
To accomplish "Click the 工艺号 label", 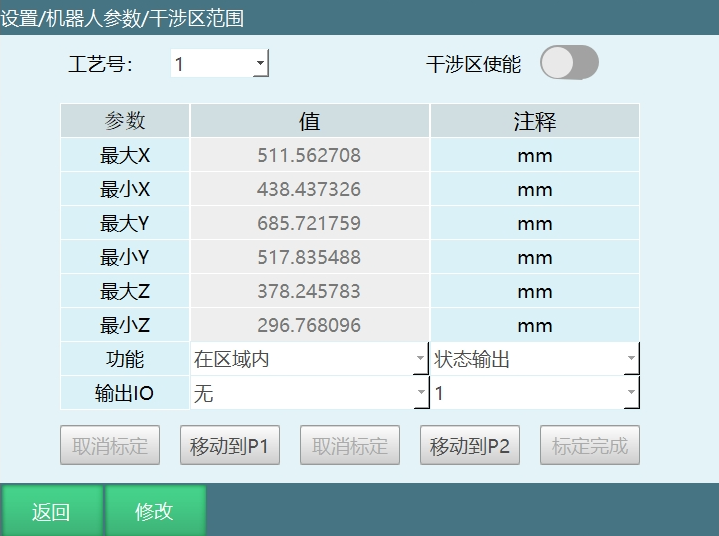I will 100,64.
